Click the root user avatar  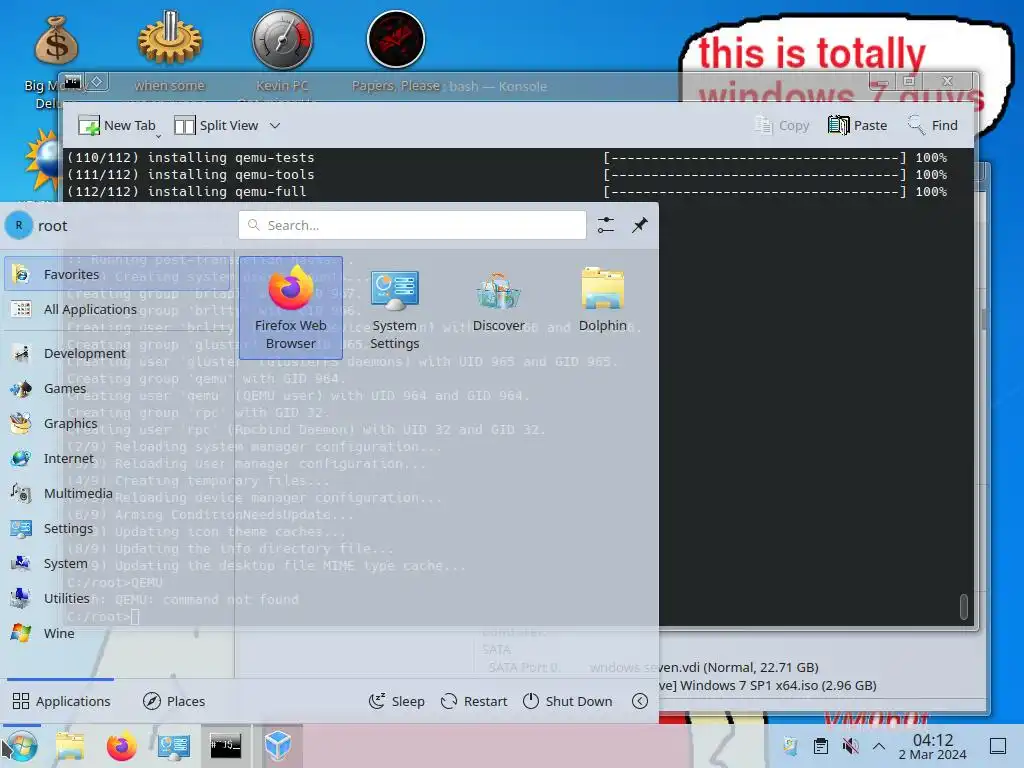19,225
